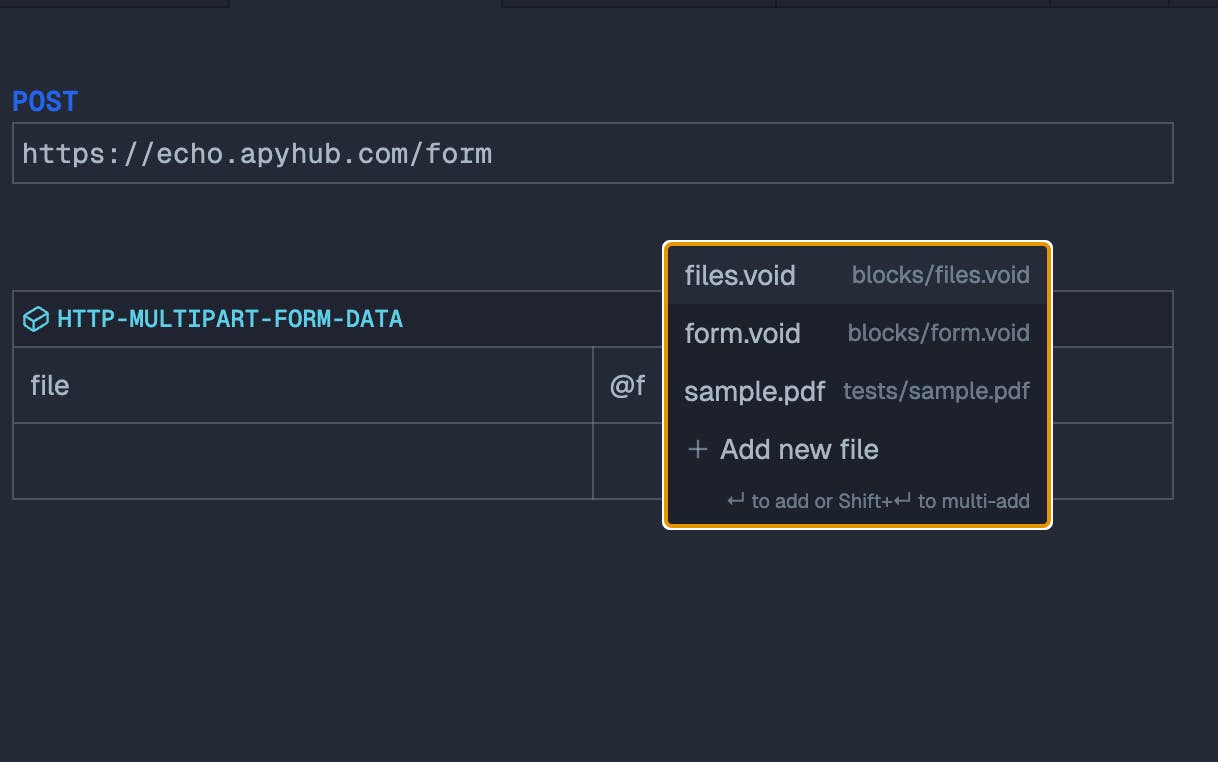
Task: Click the tests/sample.pdf path text
Action: click(x=936, y=391)
